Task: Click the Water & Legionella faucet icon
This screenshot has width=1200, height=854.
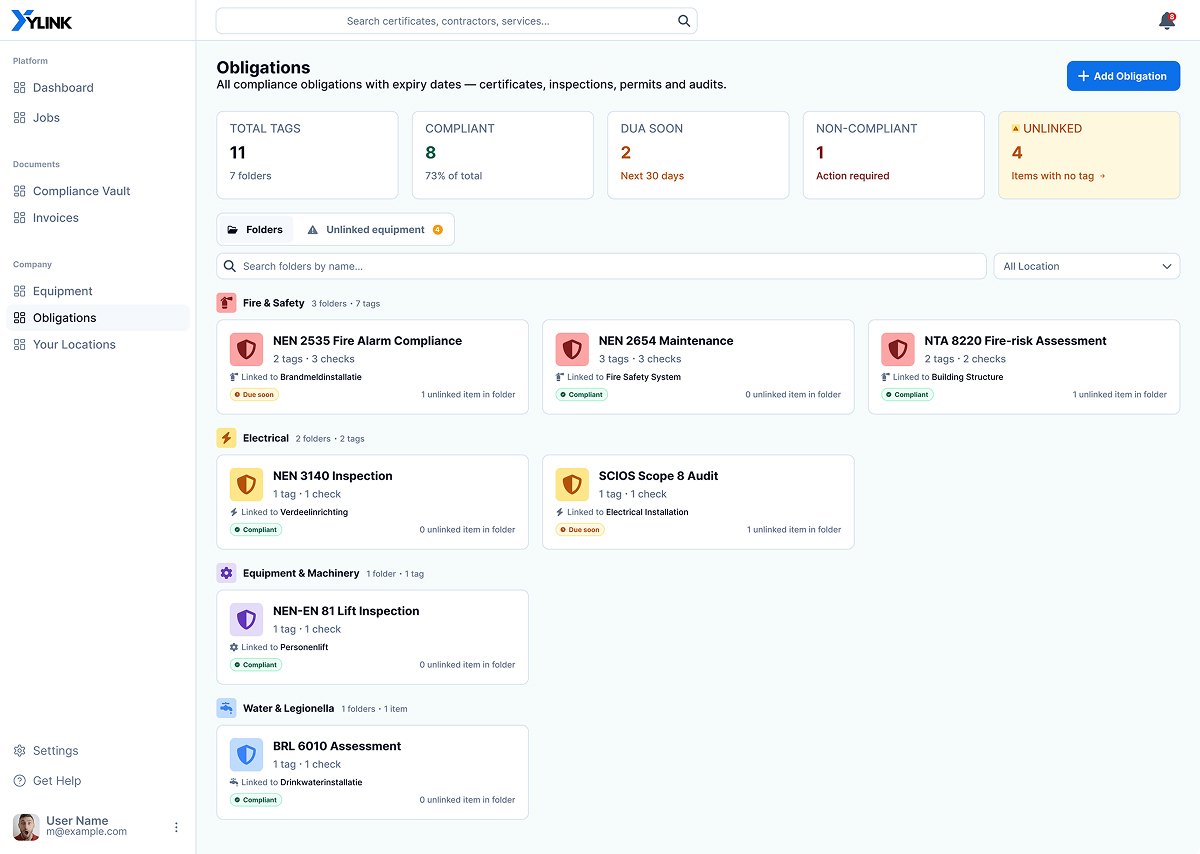Action: (x=226, y=708)
